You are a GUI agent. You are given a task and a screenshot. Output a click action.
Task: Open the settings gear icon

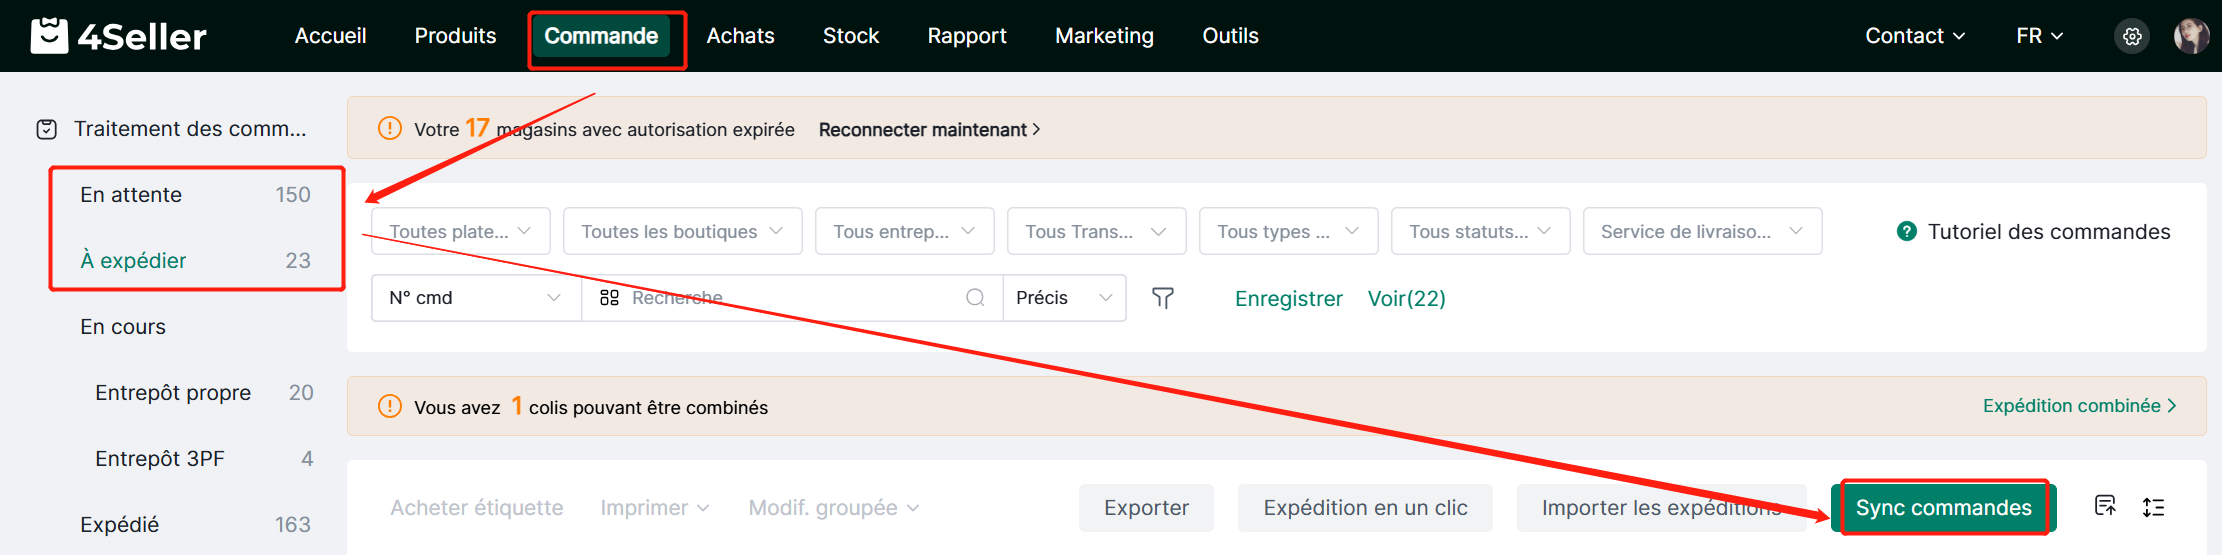coord(2132,36)
